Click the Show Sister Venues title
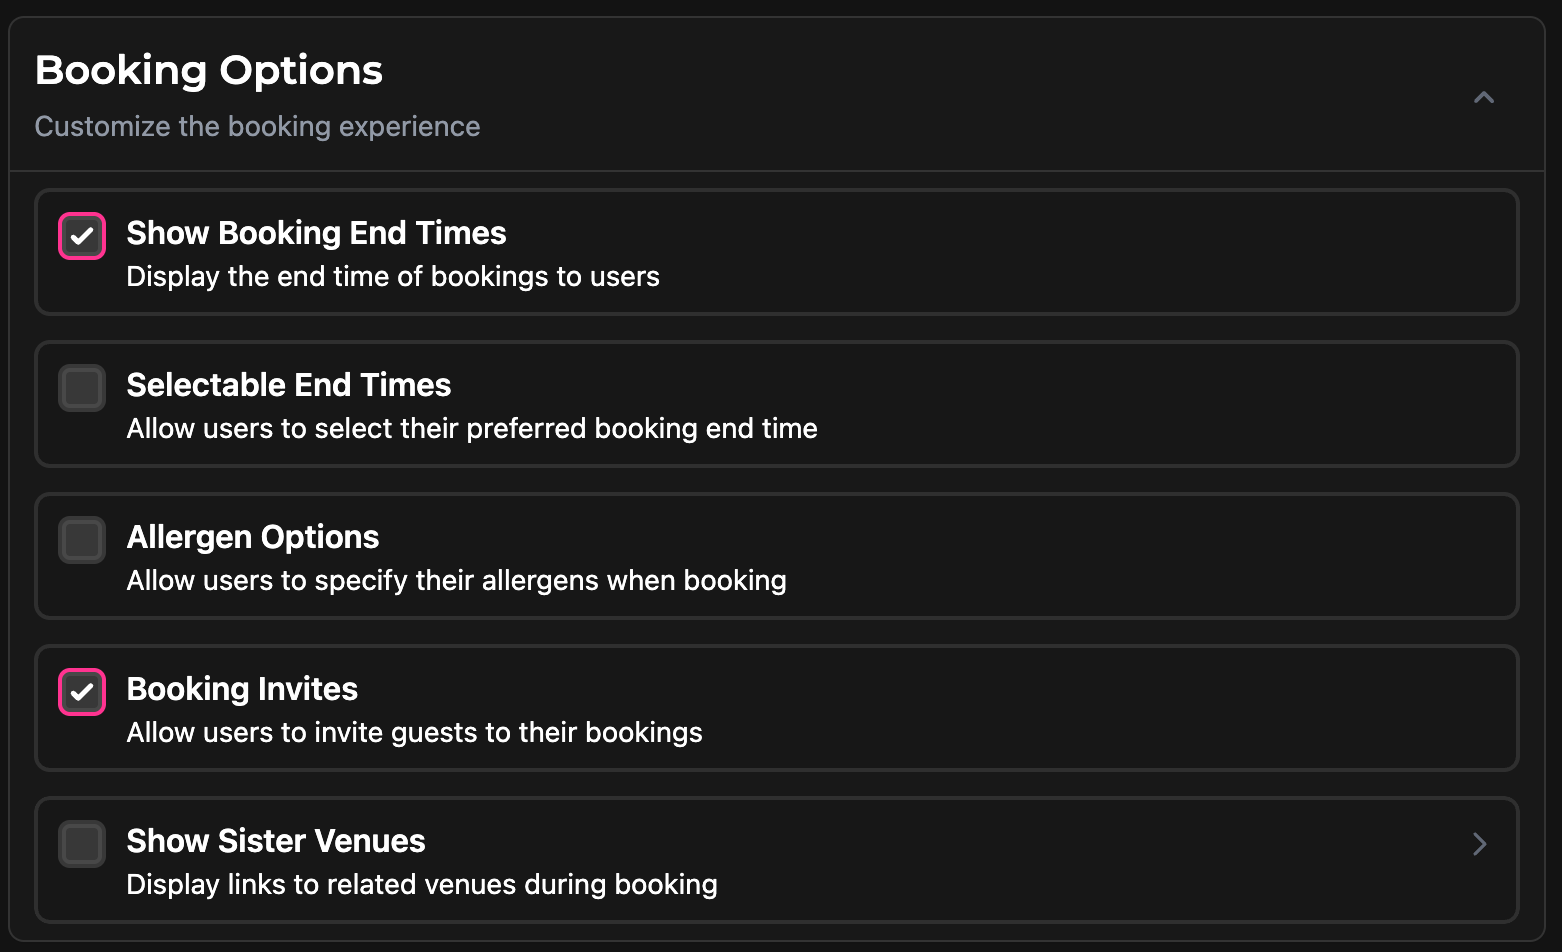The width and height of the screenshot is (1562, 952). pyautogui.click(x=276, y=841)
